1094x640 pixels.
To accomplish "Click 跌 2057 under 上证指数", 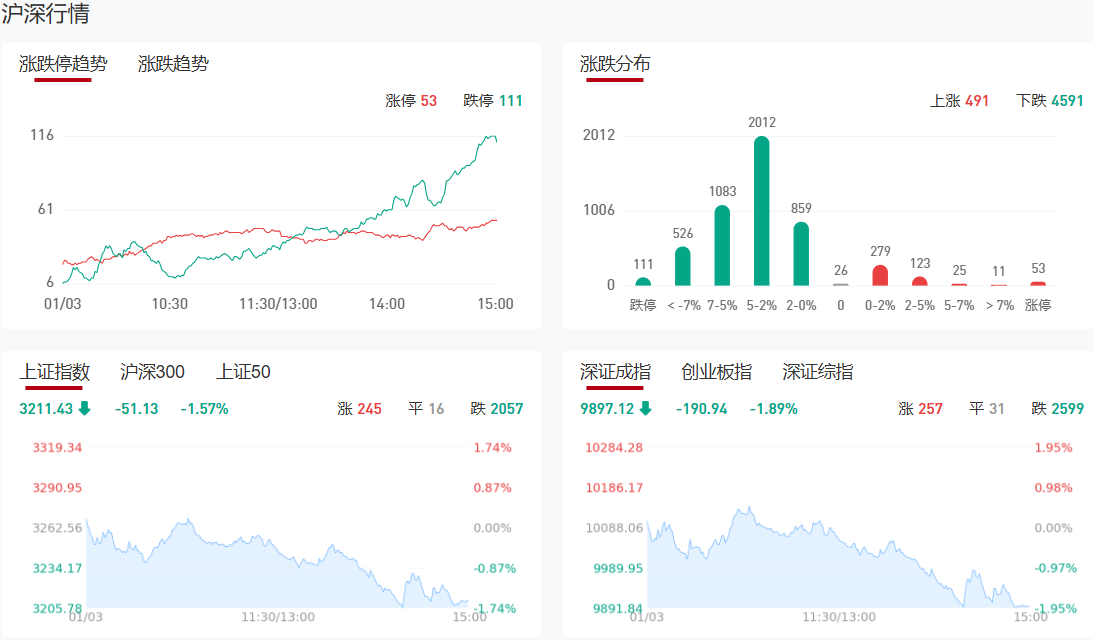I will pos(497,408).
